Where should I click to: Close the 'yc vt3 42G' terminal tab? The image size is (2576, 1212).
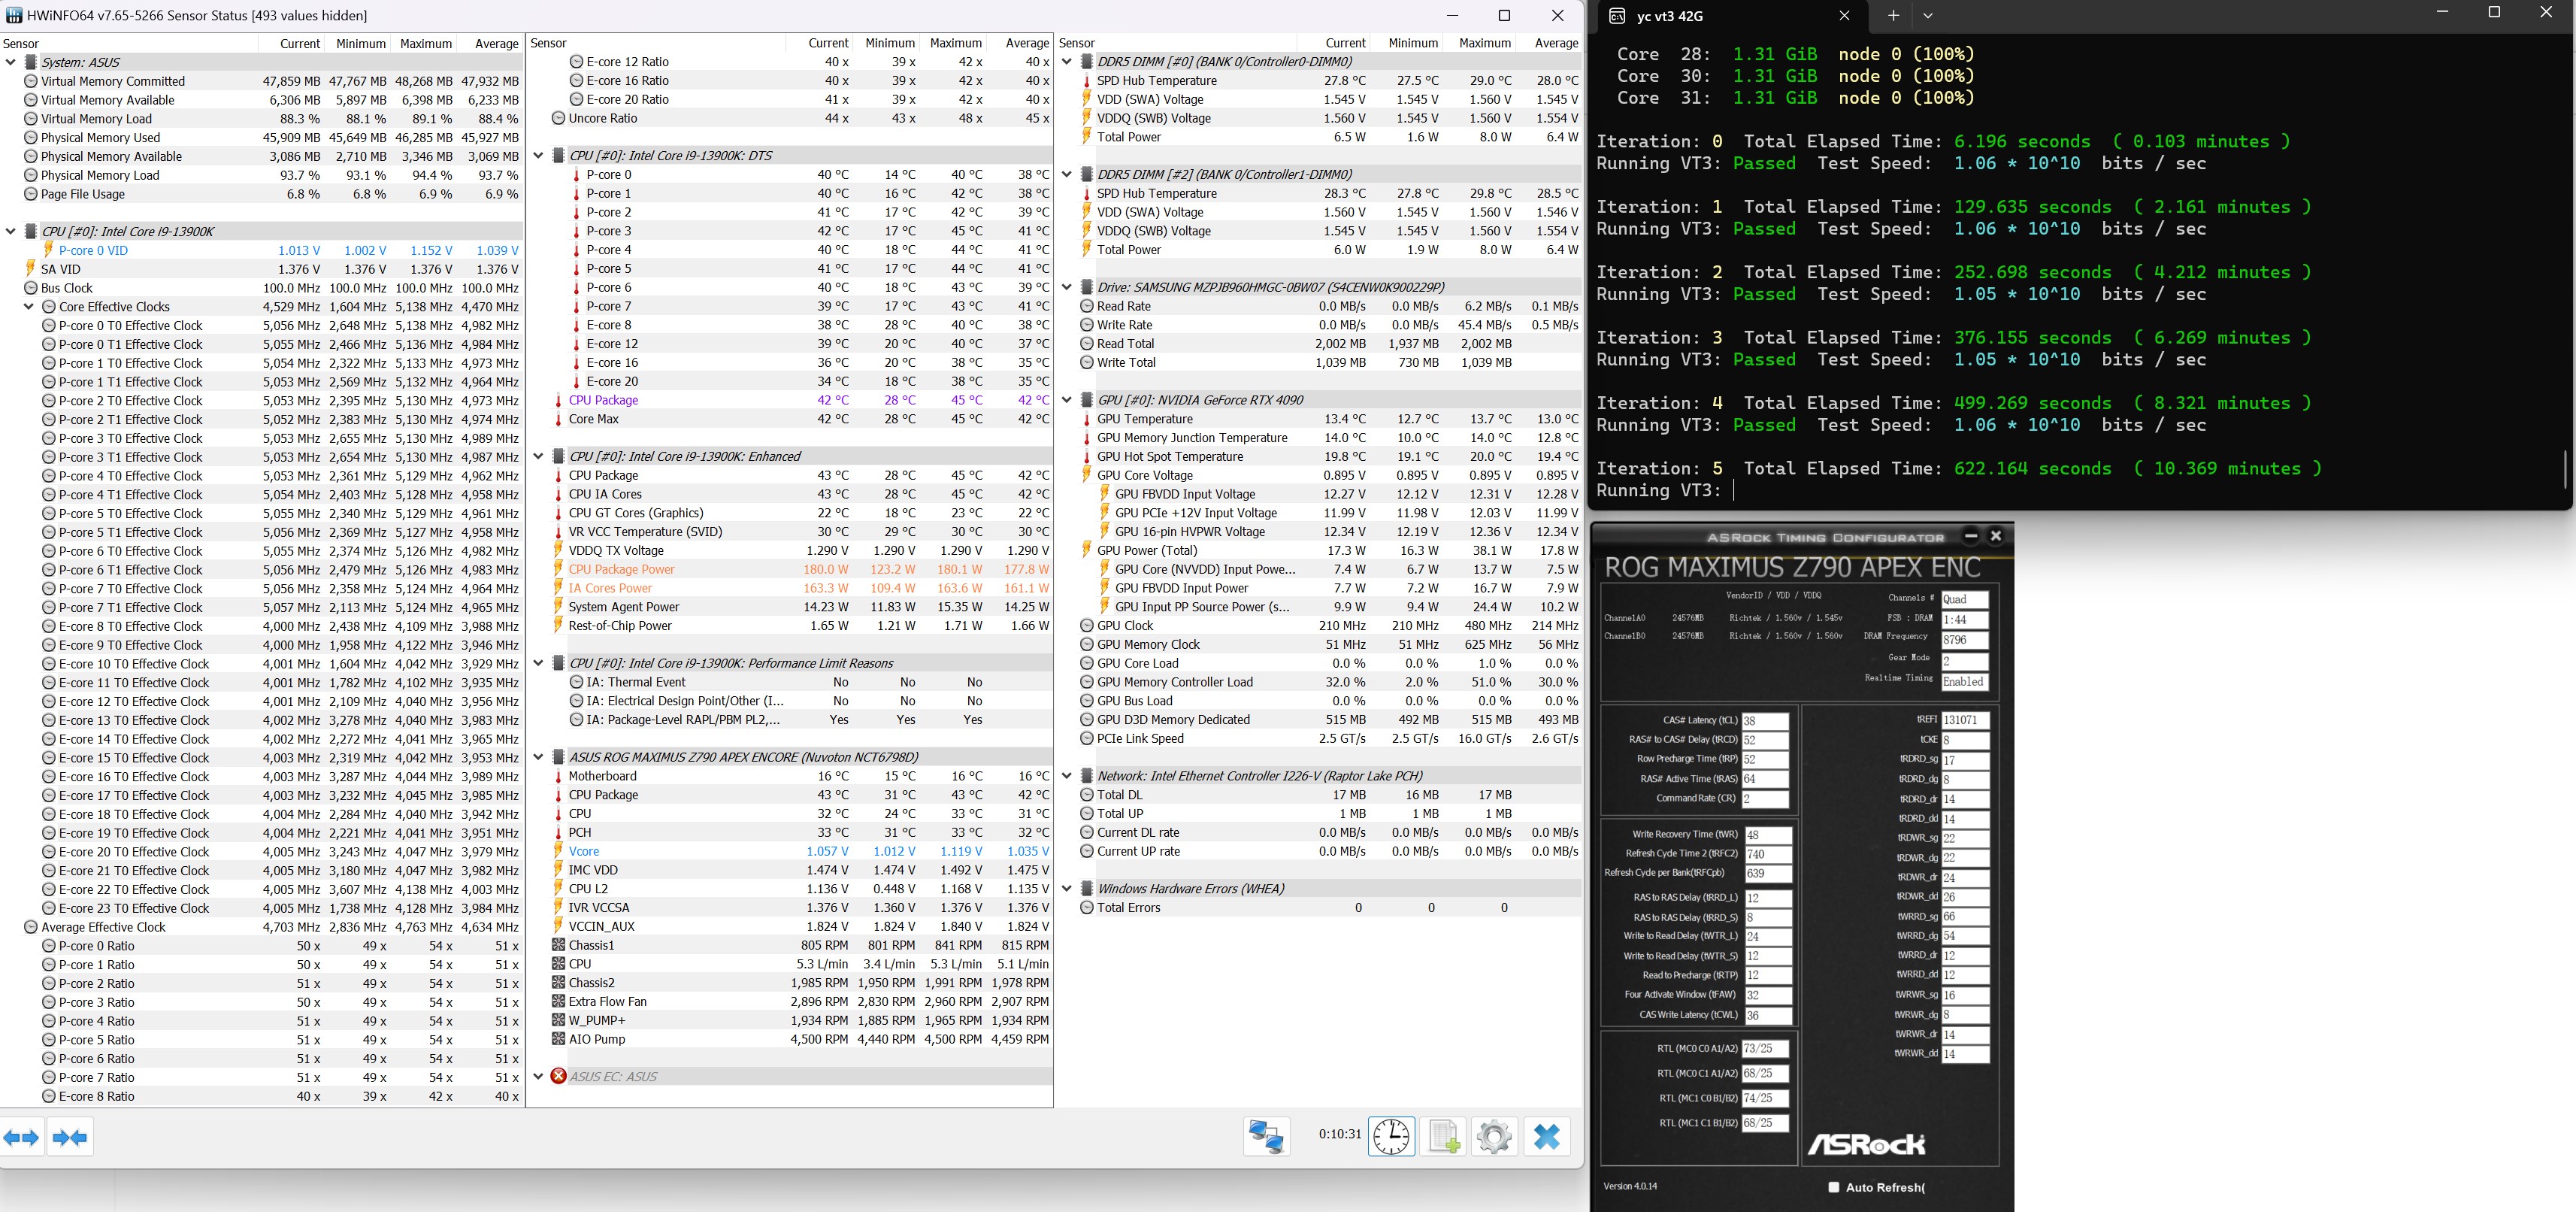[1845, 15]
